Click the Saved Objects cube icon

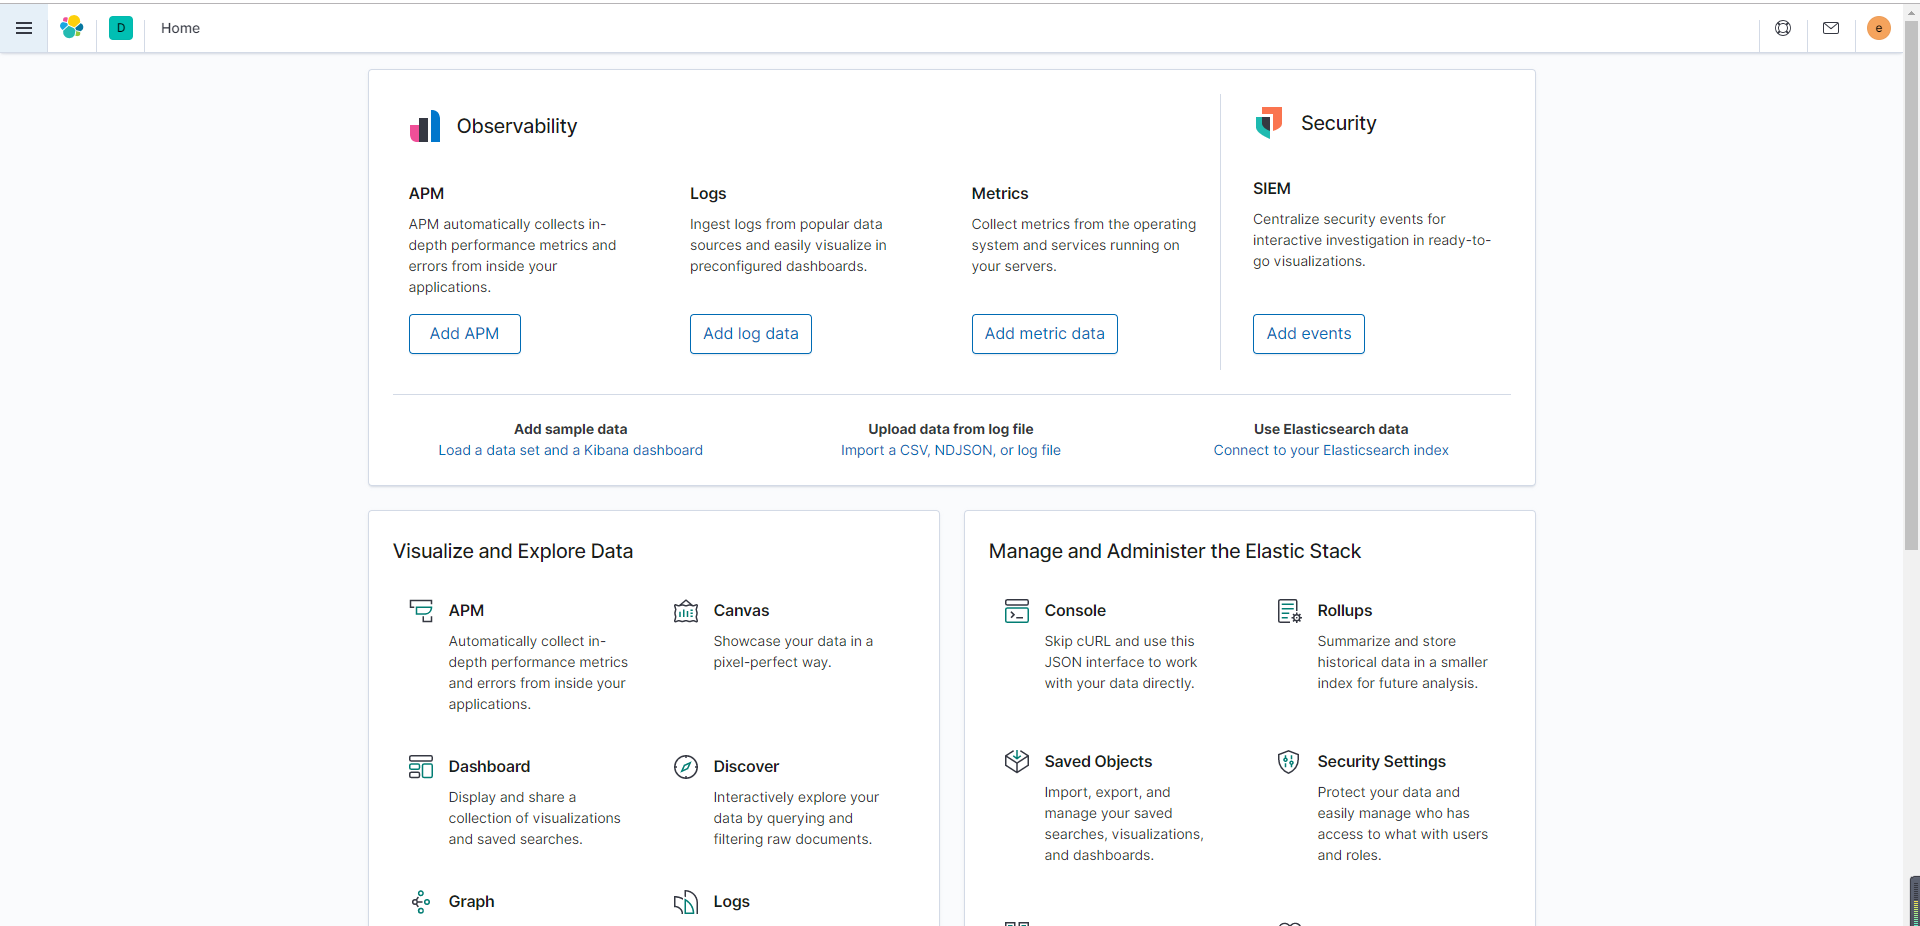(1017, 762)
